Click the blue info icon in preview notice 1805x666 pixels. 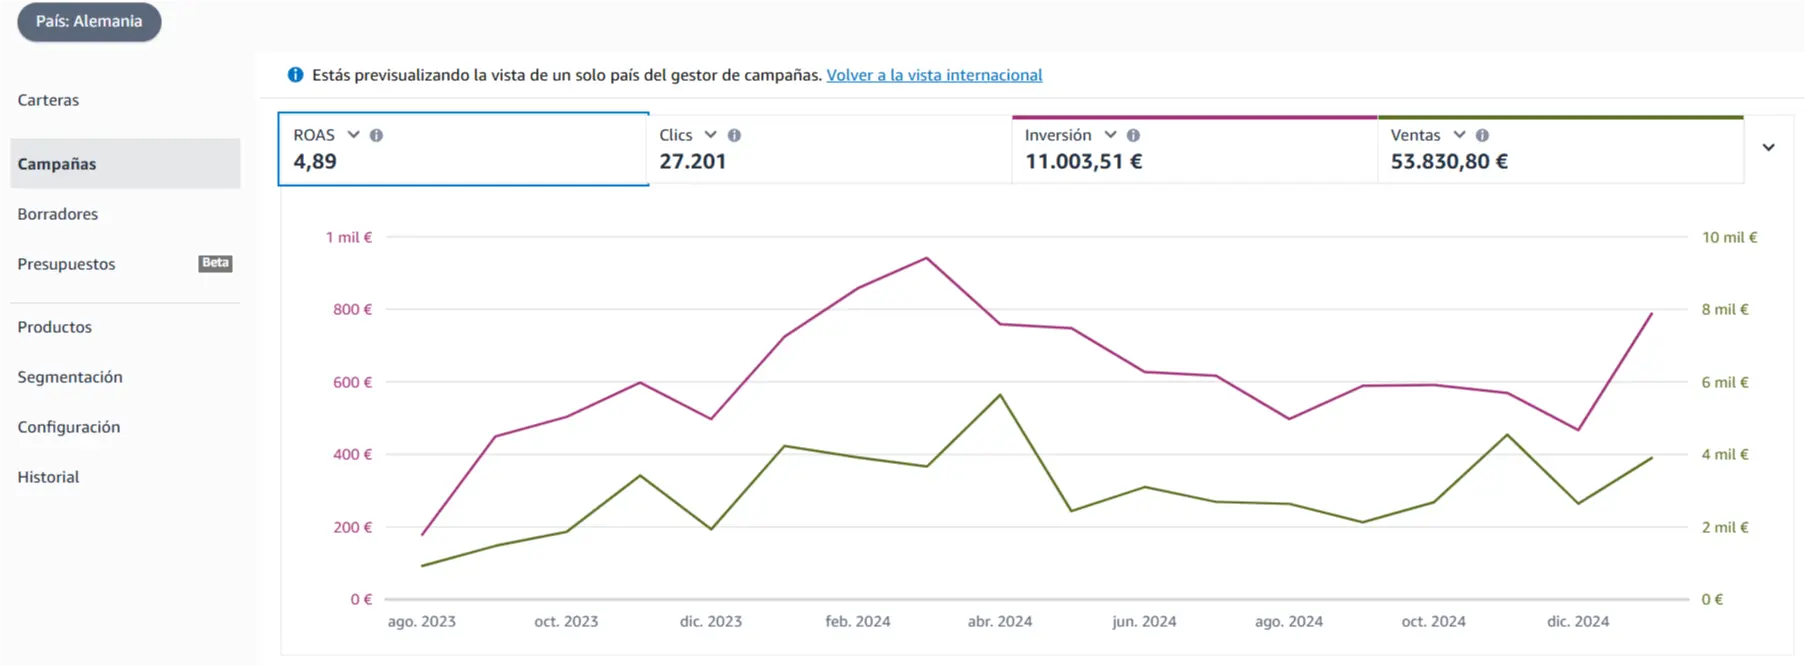[295, 75]
